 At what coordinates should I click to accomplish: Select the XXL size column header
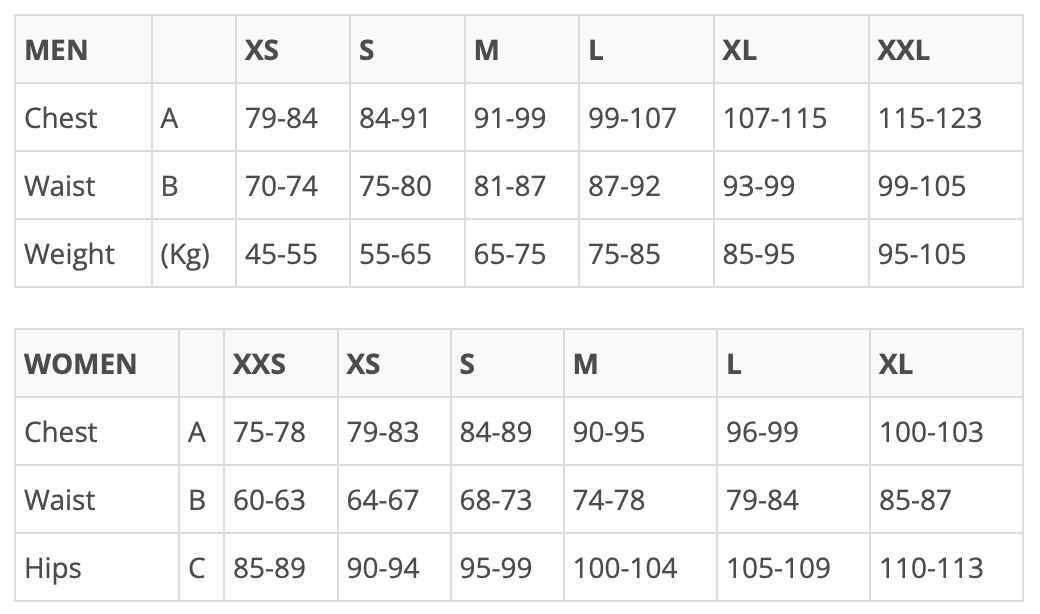coord(903,50)
